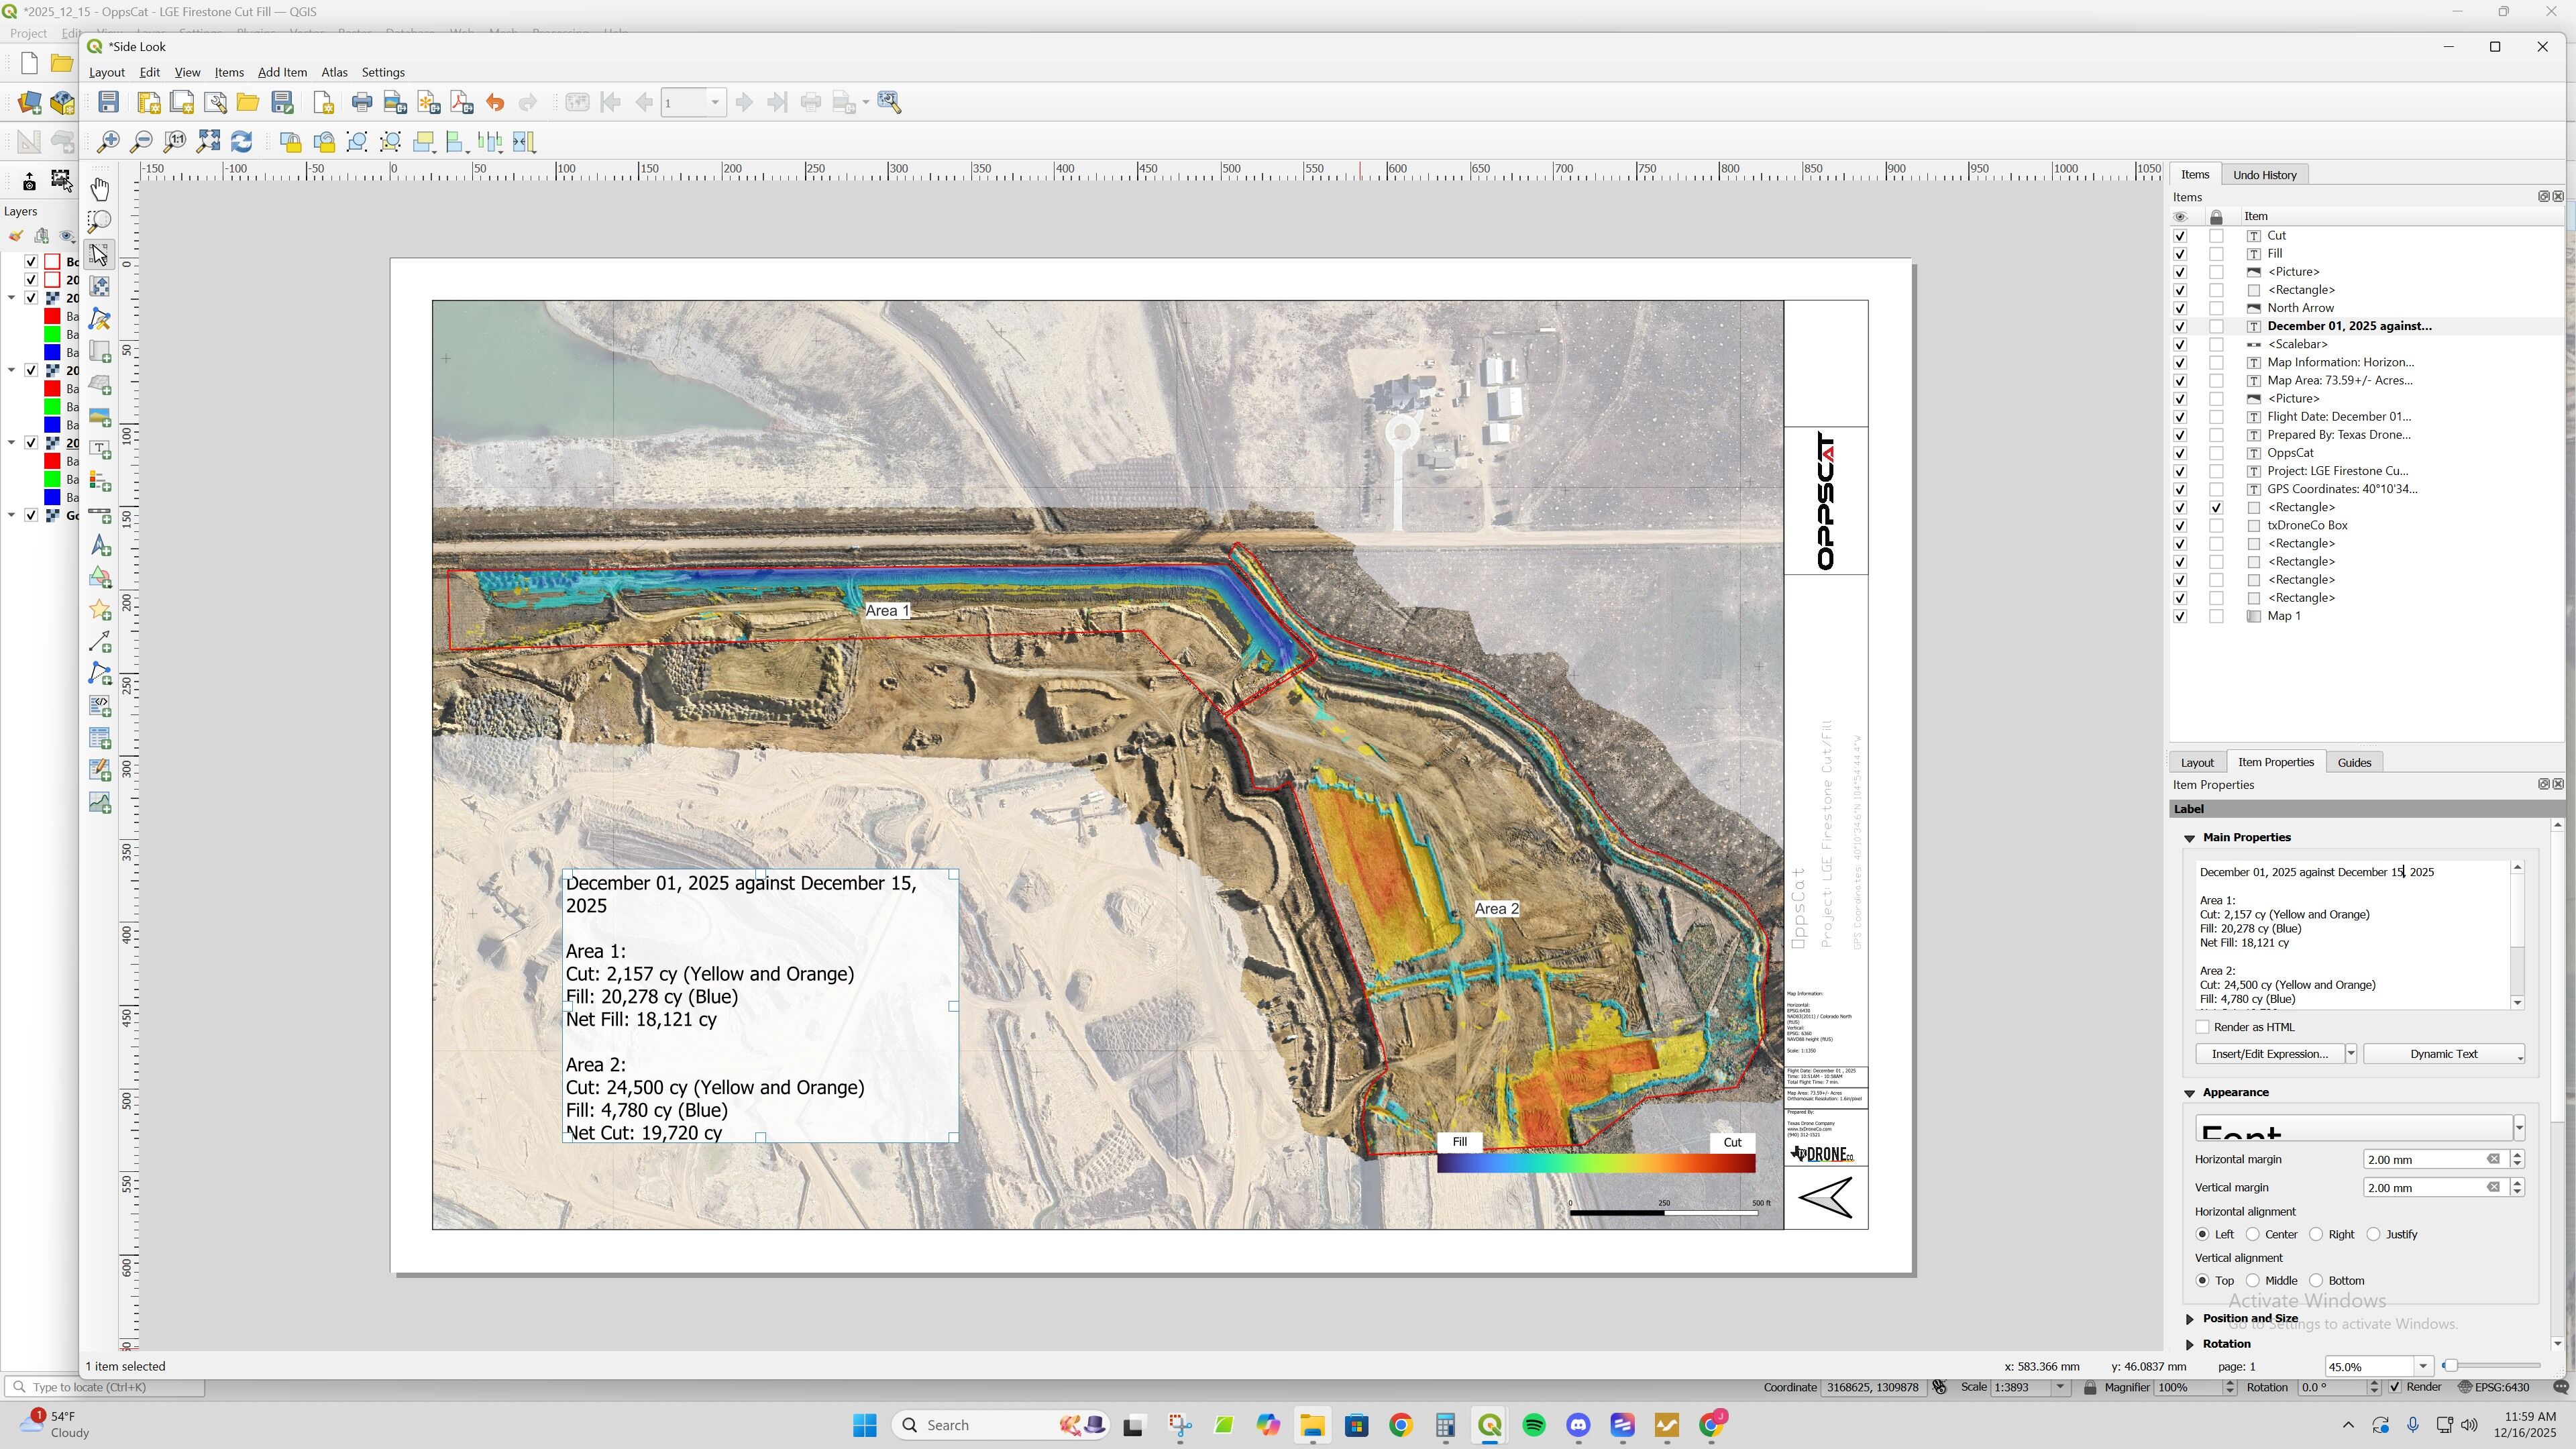Select the Project: LGE Firestone Cu... item
The height and width of the screenshot is (1449, 2576).
pos(2337,471)
